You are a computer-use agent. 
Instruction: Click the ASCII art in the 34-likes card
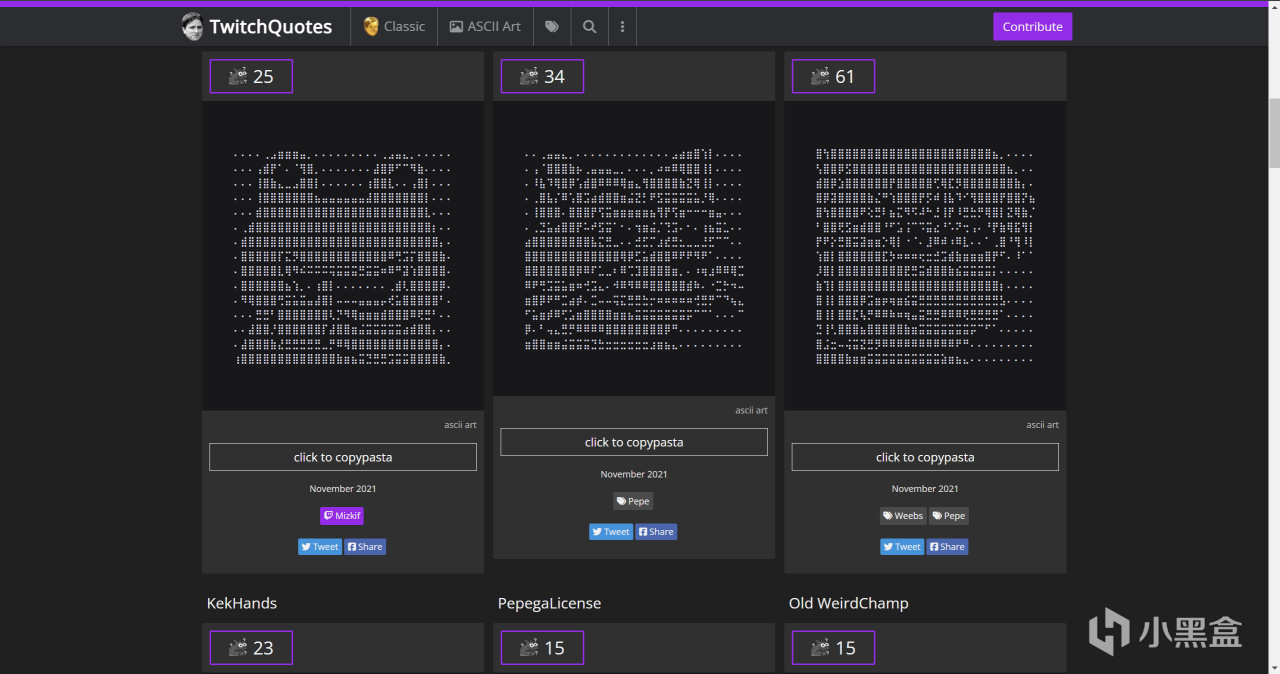[x=634, y=250]
